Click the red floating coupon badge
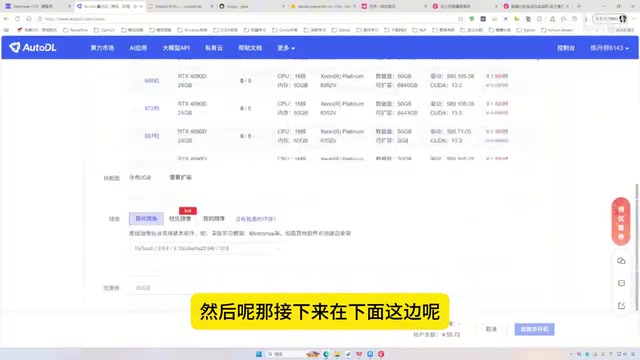This screenshot has width=640, height=360. tap(621, 221)
